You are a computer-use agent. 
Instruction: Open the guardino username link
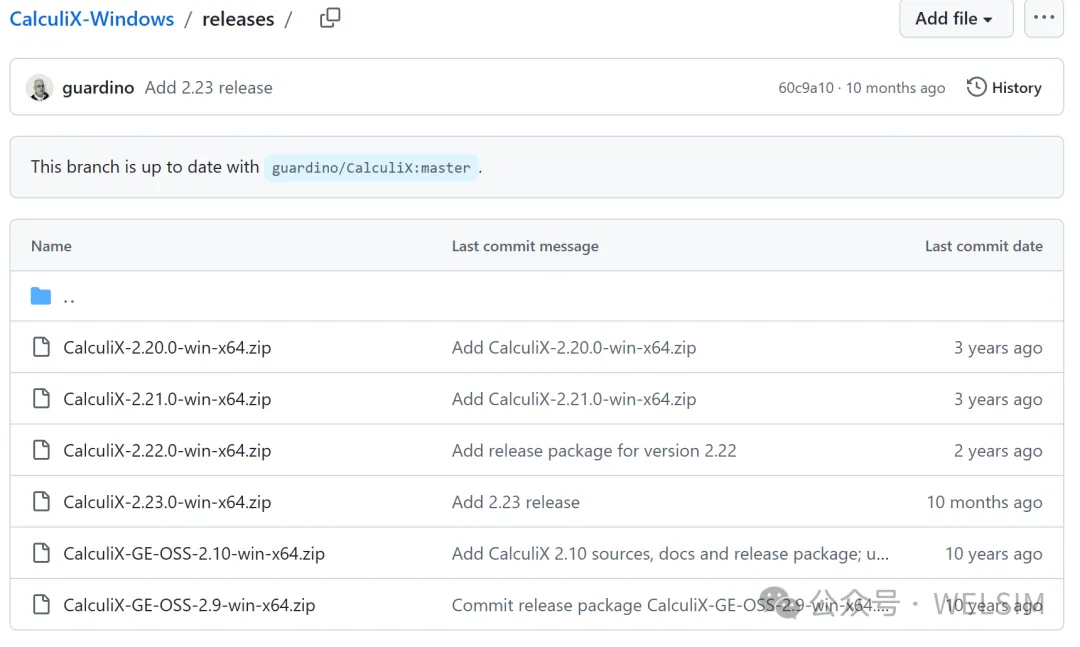[x=98, y=88]
